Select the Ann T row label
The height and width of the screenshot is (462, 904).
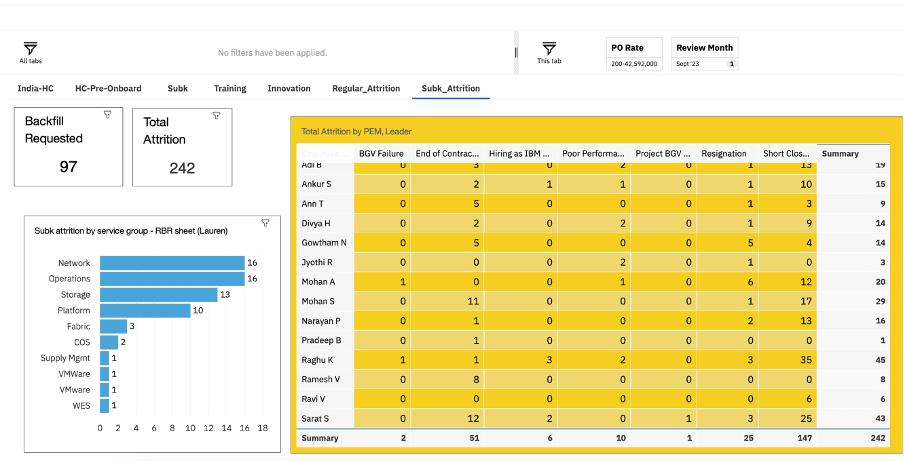tap(312, 204)
